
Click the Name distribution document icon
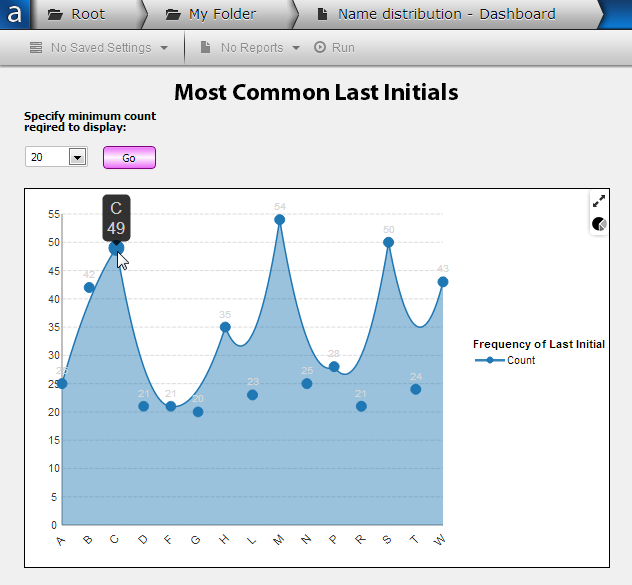[322, 15]
